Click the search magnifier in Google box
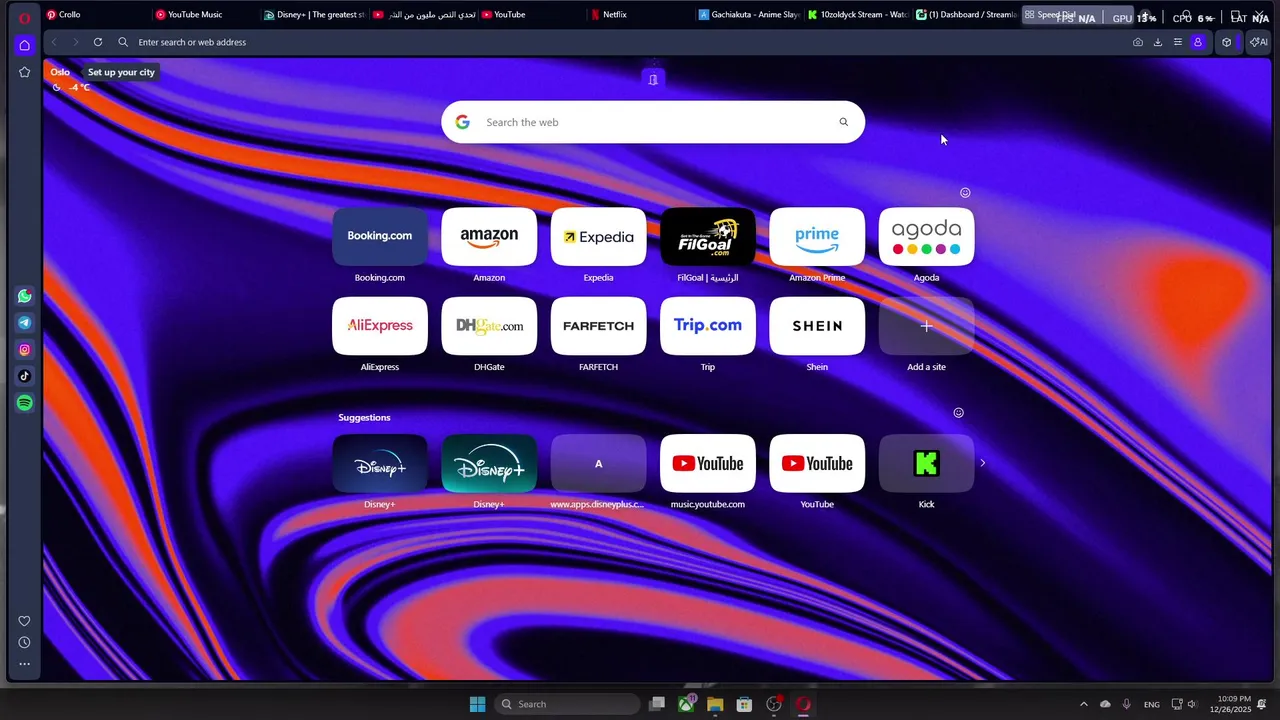 point(843,122)
